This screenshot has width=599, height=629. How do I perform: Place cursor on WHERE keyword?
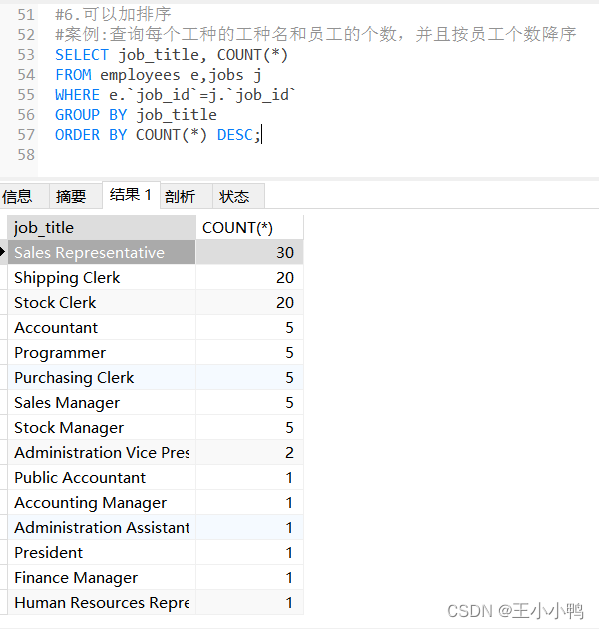[77, 95]
